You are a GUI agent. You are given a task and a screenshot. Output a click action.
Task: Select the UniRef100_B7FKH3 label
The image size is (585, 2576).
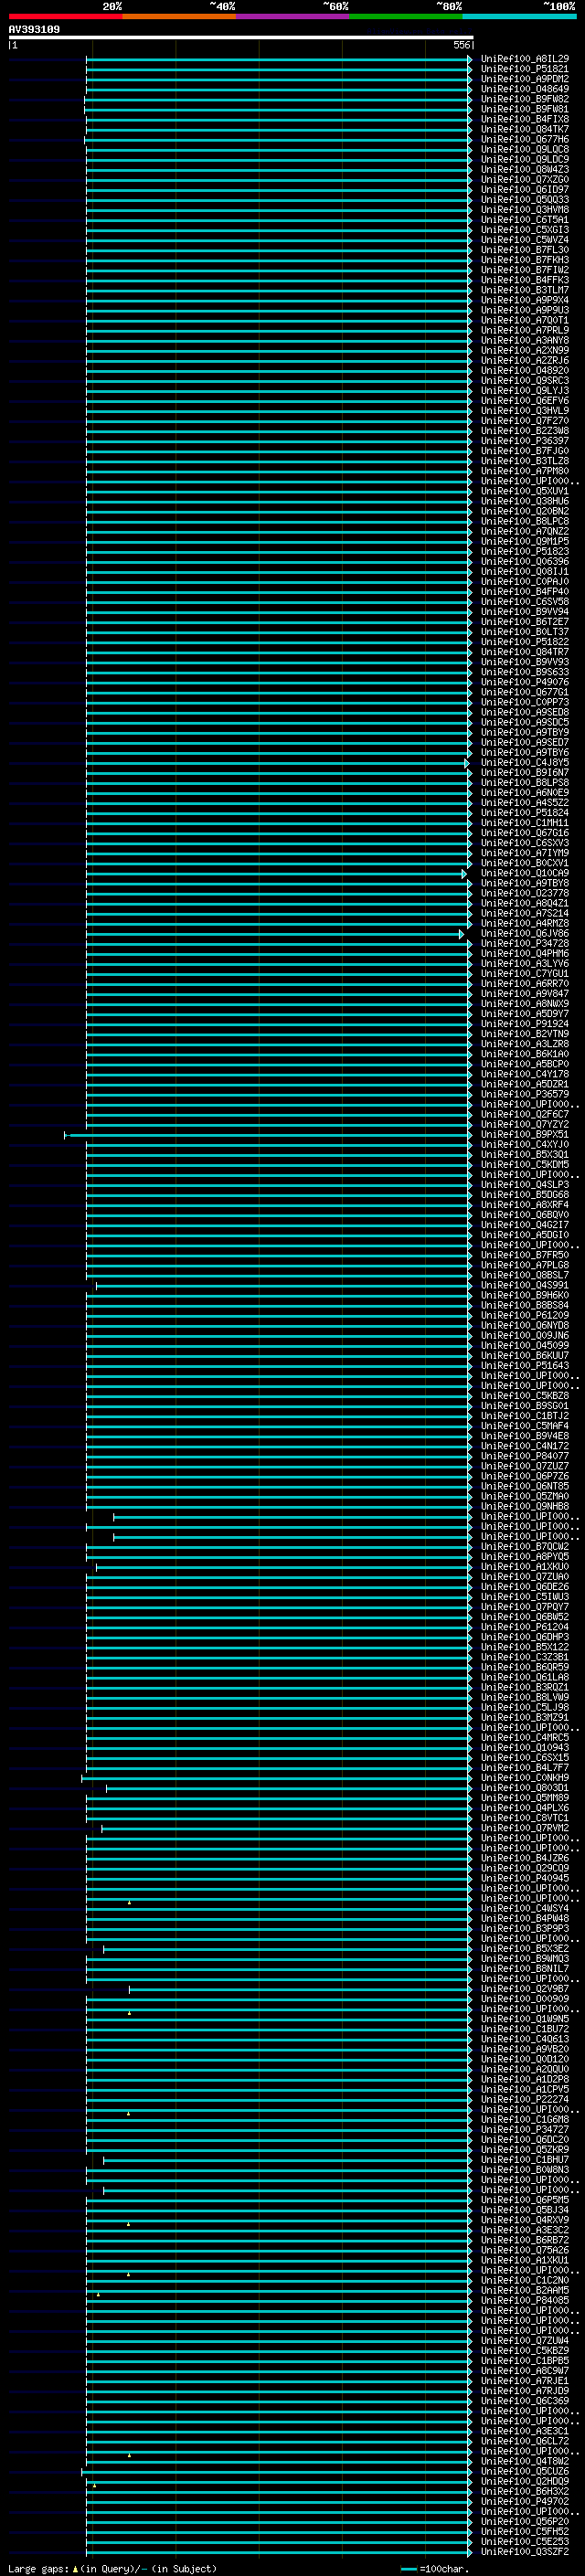tap(524, 260)
